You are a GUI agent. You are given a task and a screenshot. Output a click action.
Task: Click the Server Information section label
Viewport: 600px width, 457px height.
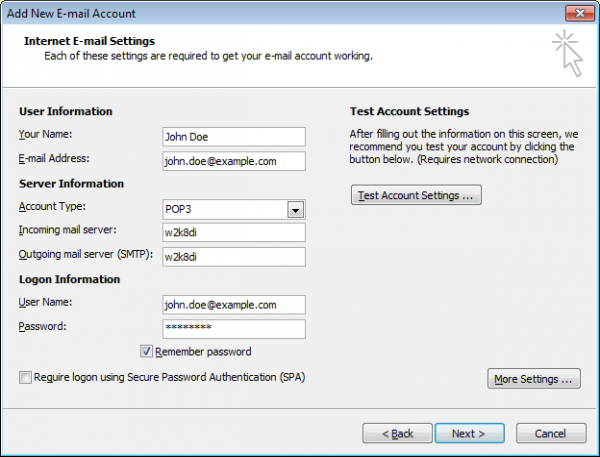pos(71,184)
